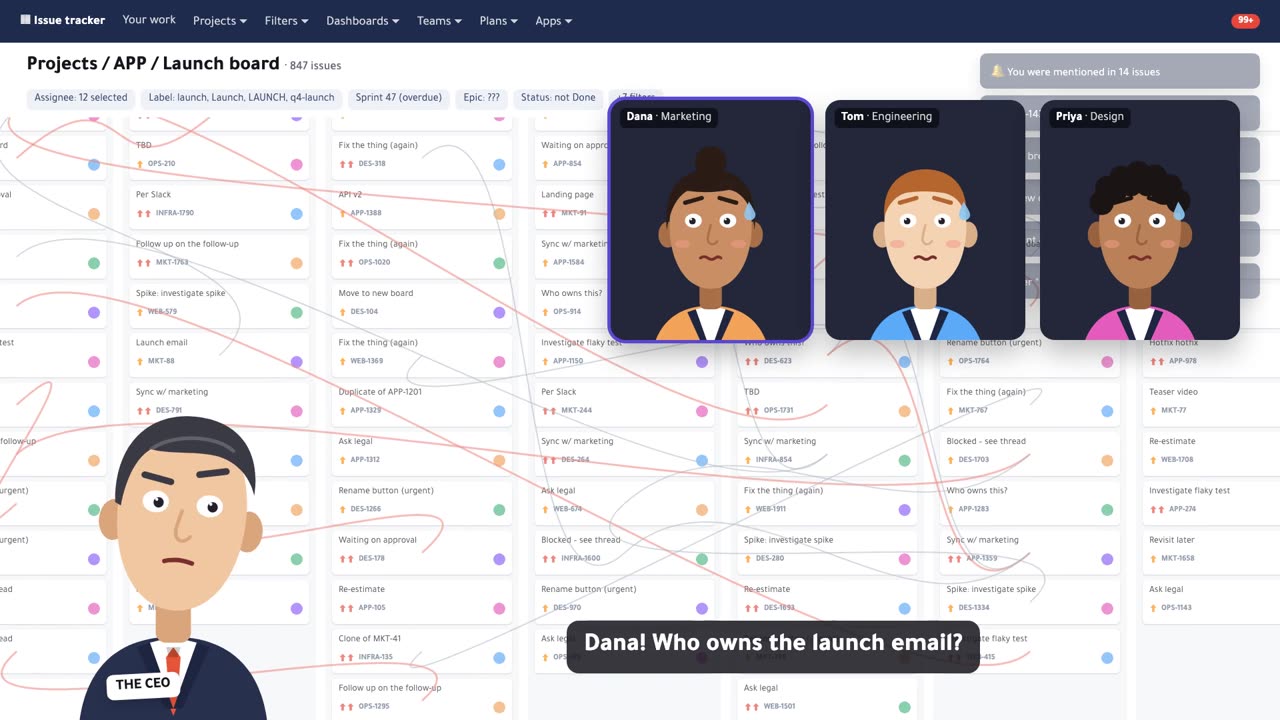The image size is (1280, 720).
Task: Click the Status: not Done filter chip
Action: click(558, 98)
